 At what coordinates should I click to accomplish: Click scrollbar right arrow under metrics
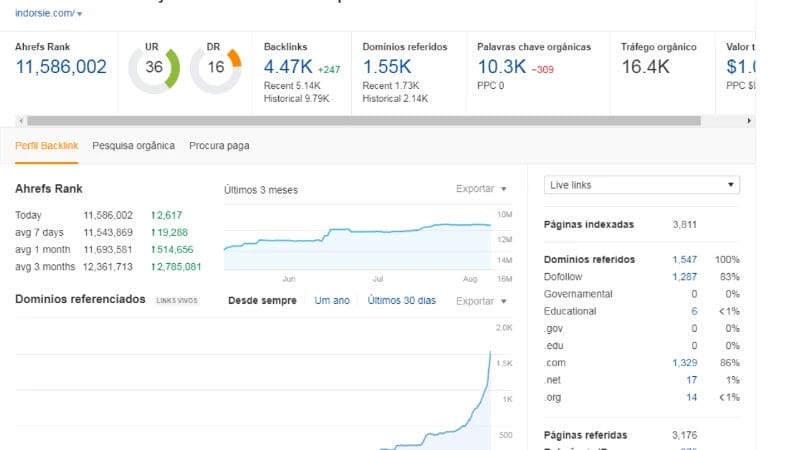pos(748,121)
